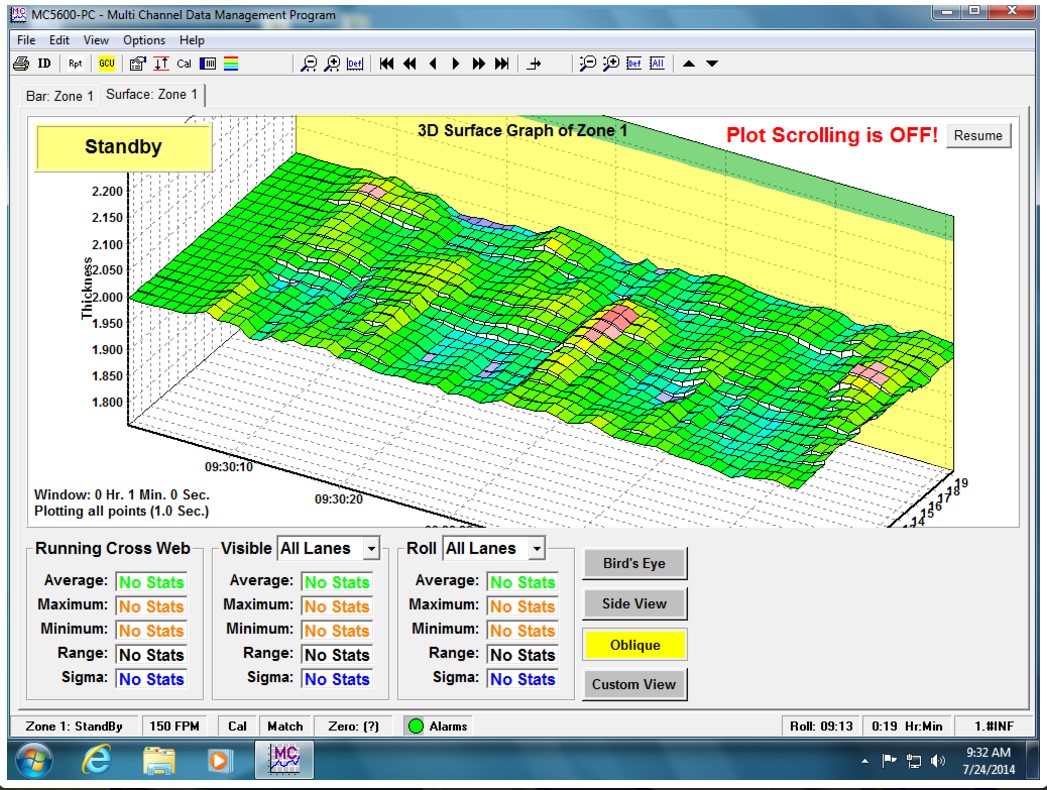Open the Rpt report toolbar icon

coord(76,64)
